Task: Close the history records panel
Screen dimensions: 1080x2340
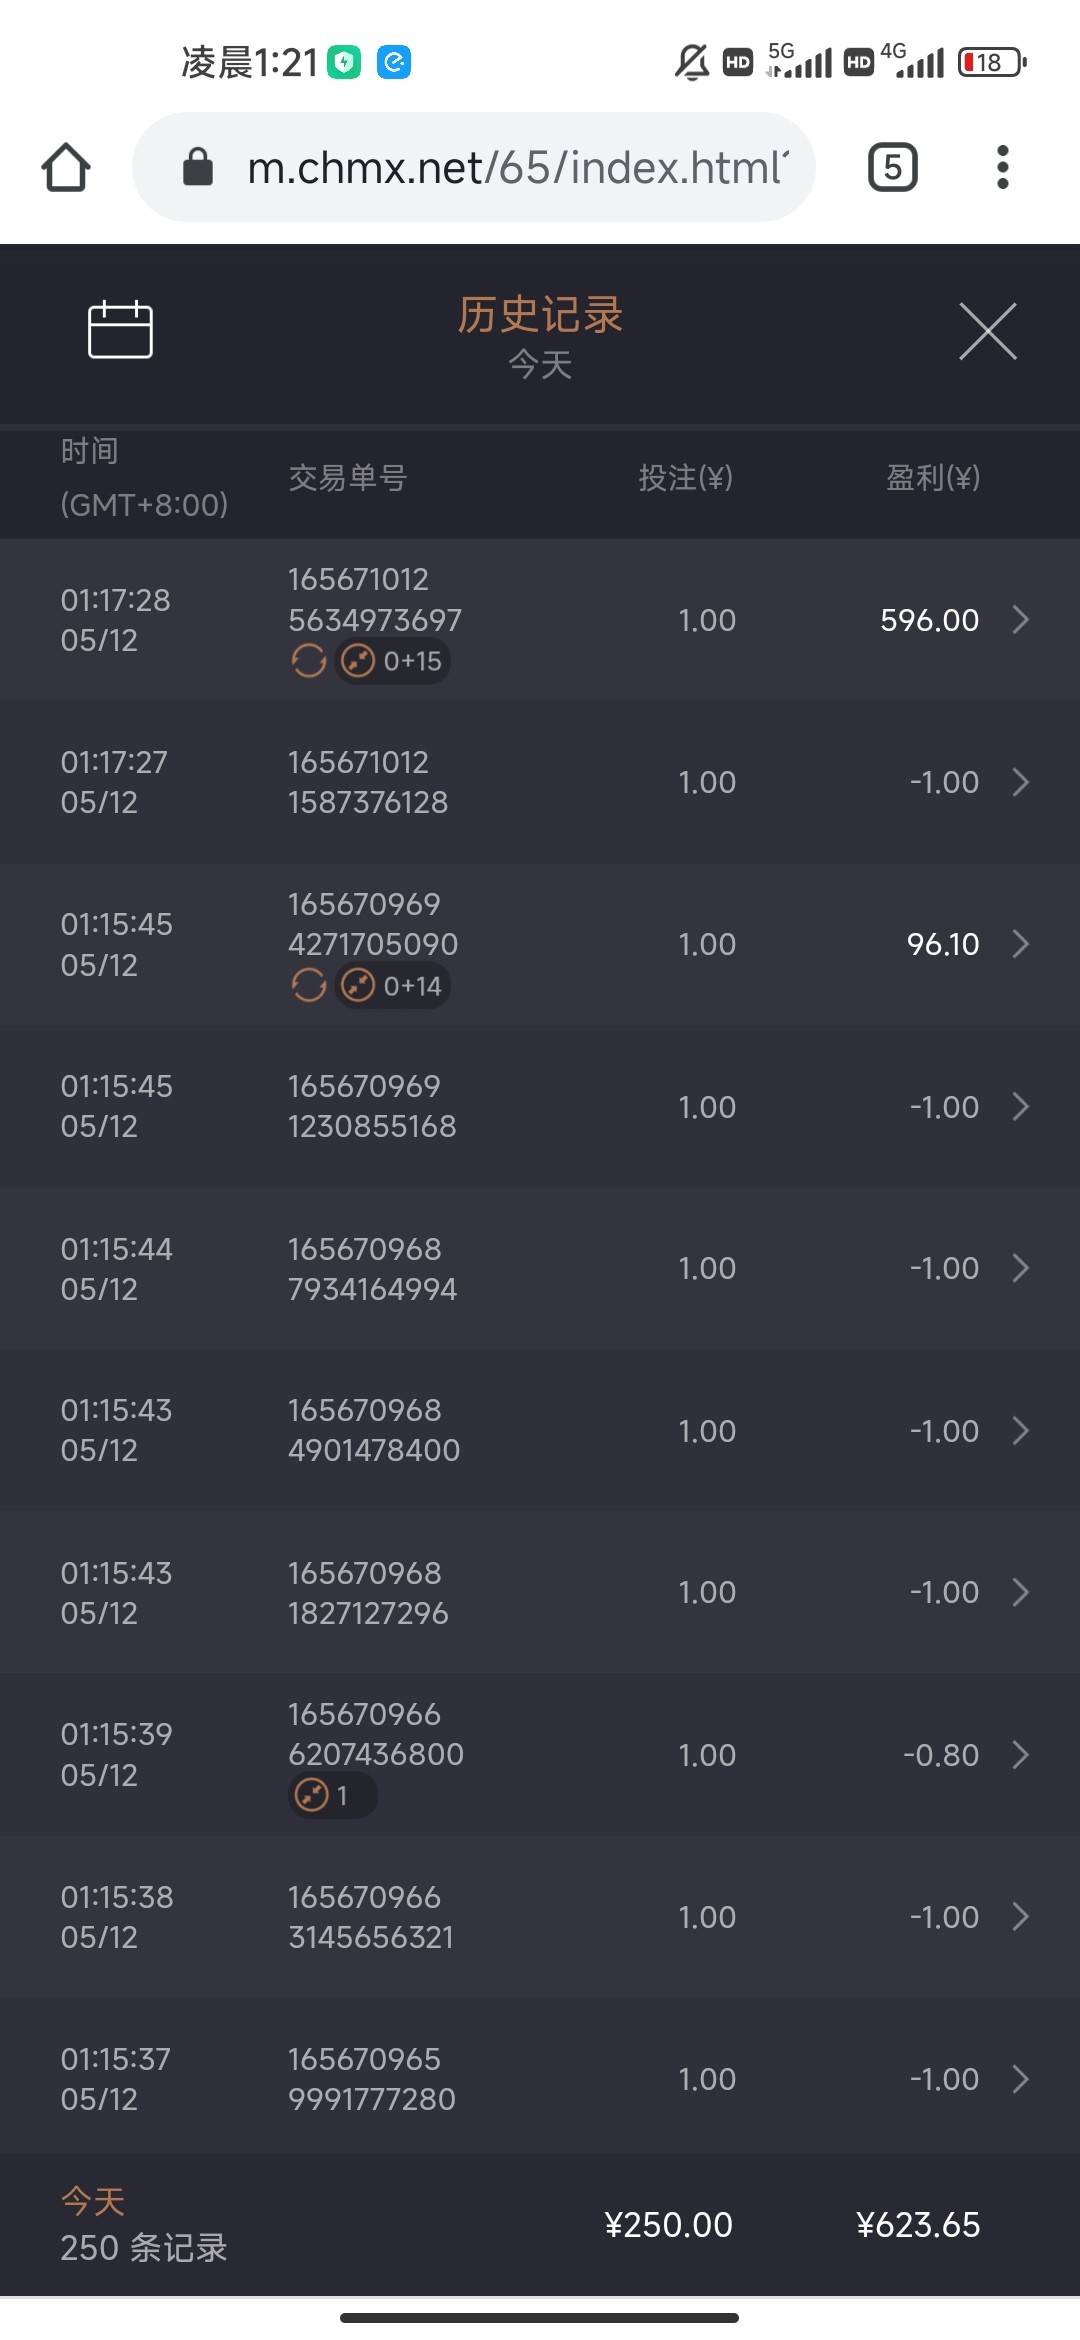Action: coord(987,331)
